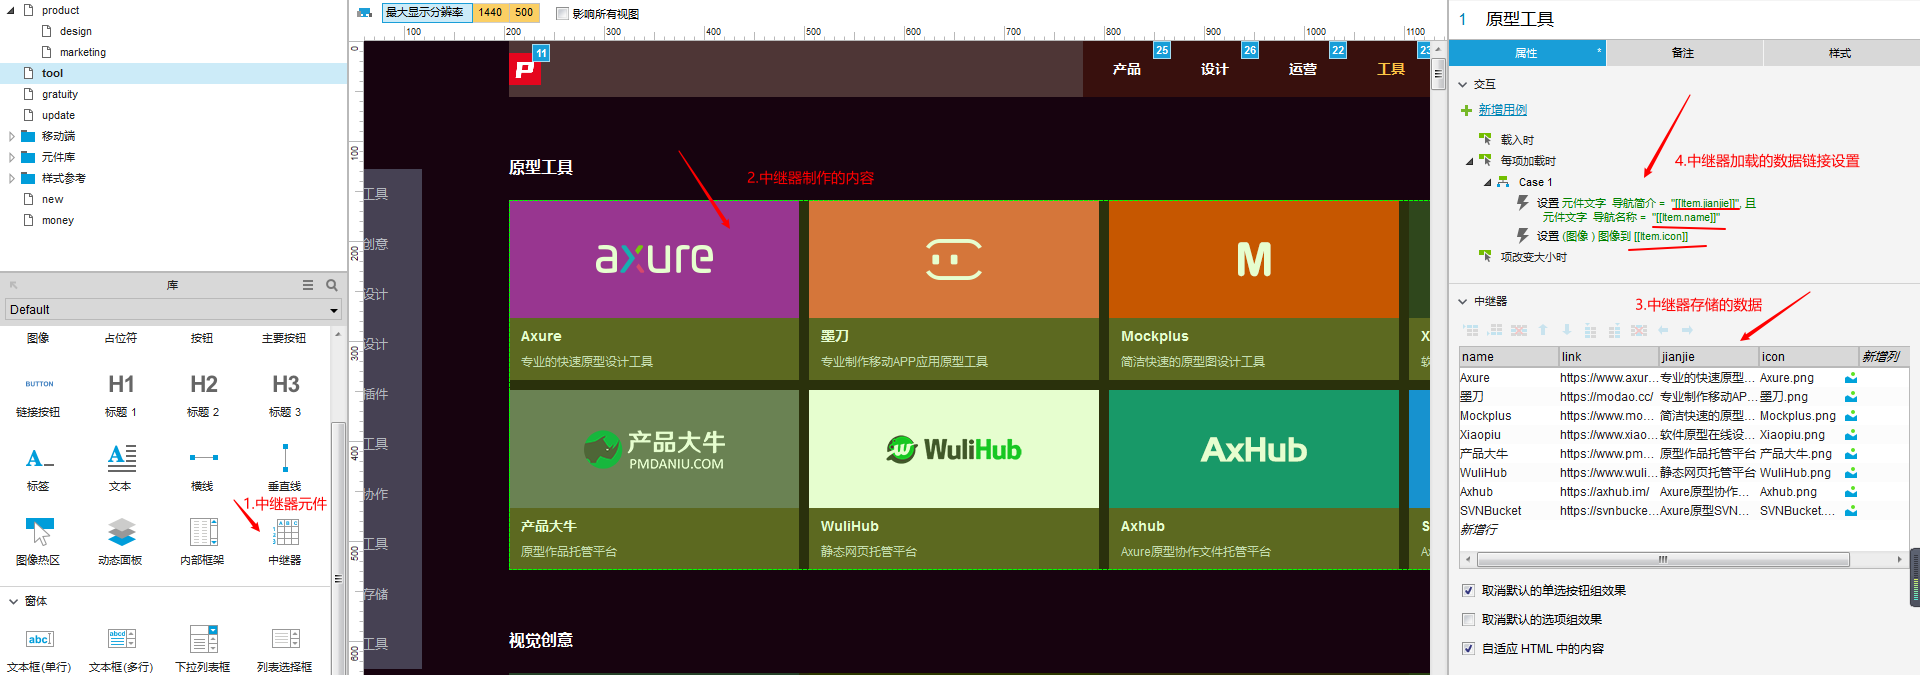
Task: Open the gratuity page in page tree
Action: pyautogui.click(x=60, y=94)
